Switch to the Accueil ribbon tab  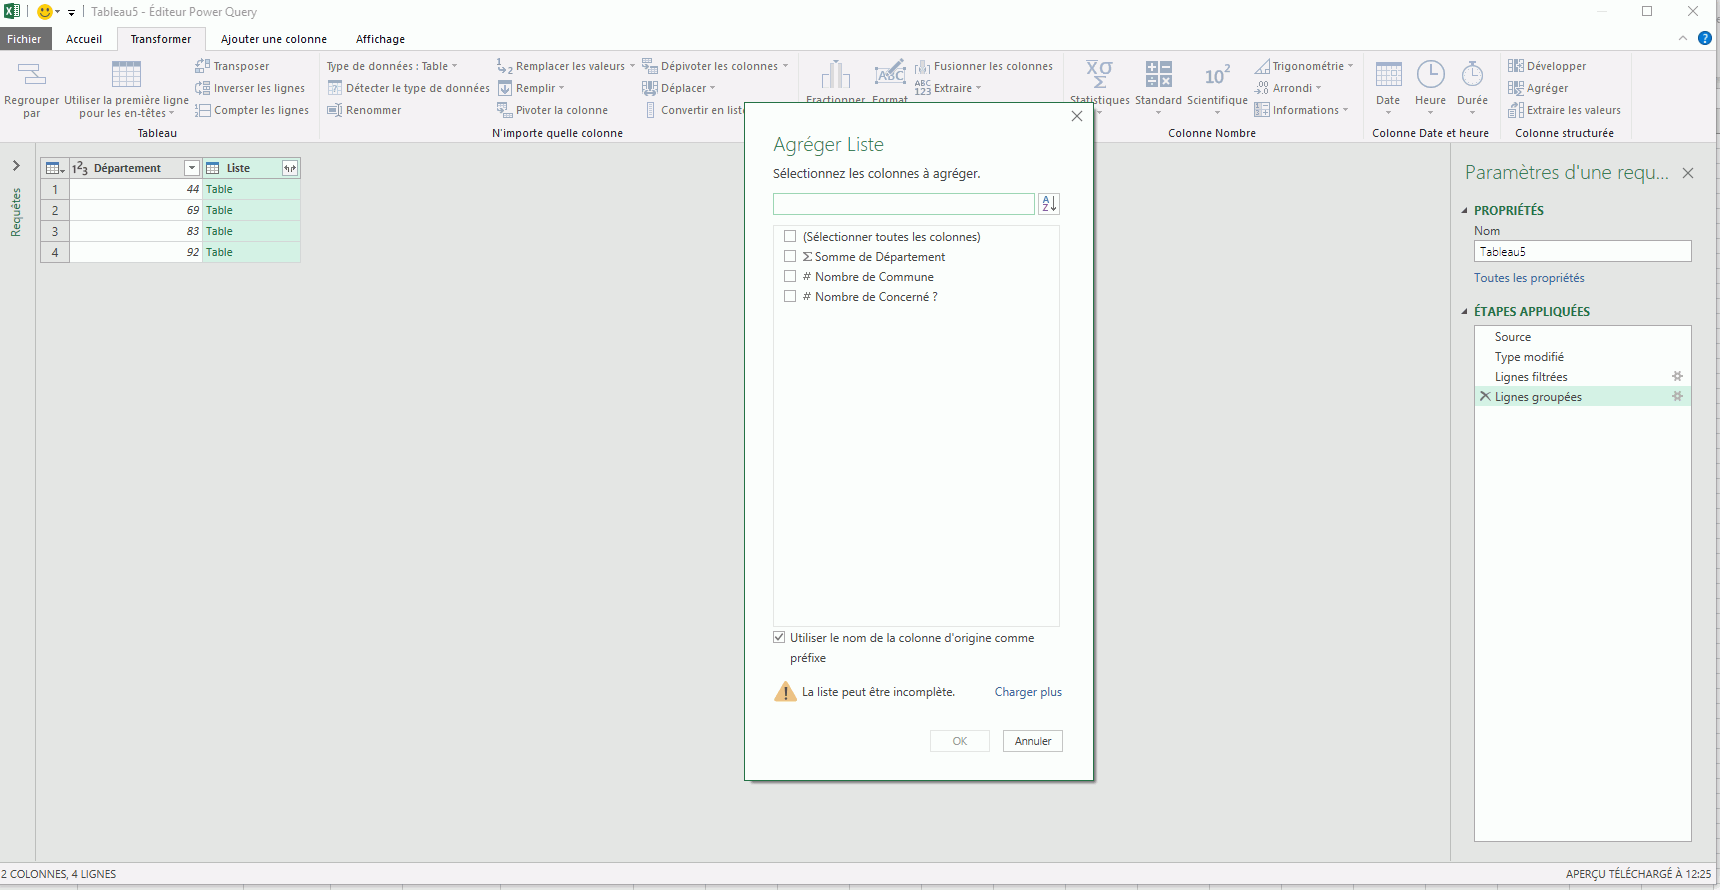point(84,39)
